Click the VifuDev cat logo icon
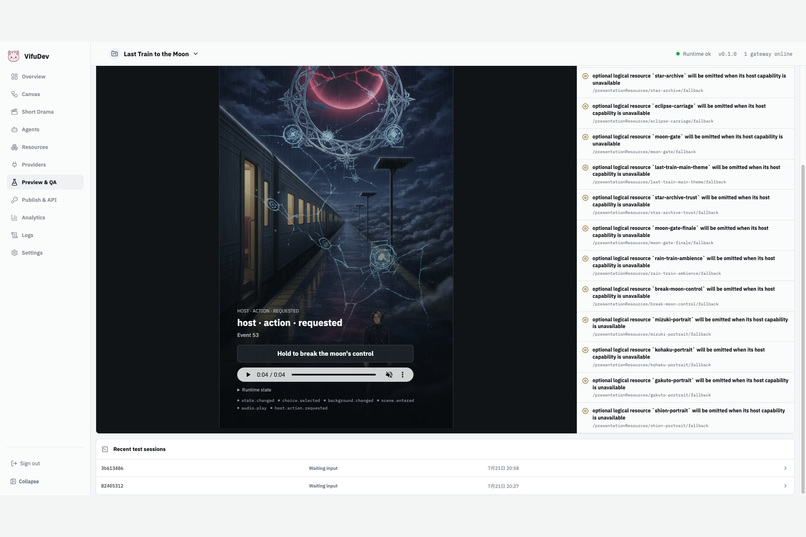 click(x=13, y=56)
